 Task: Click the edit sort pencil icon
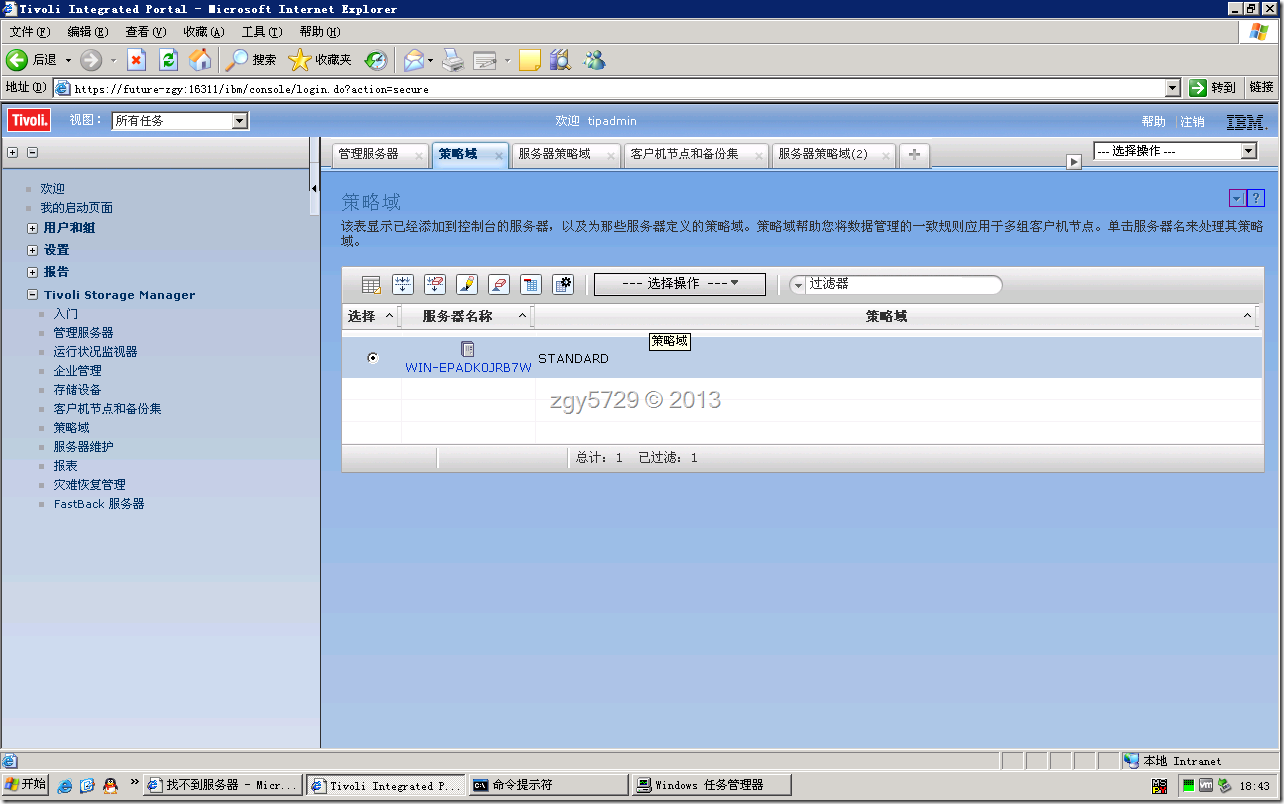pyautogui.click(x=467, y=285)
